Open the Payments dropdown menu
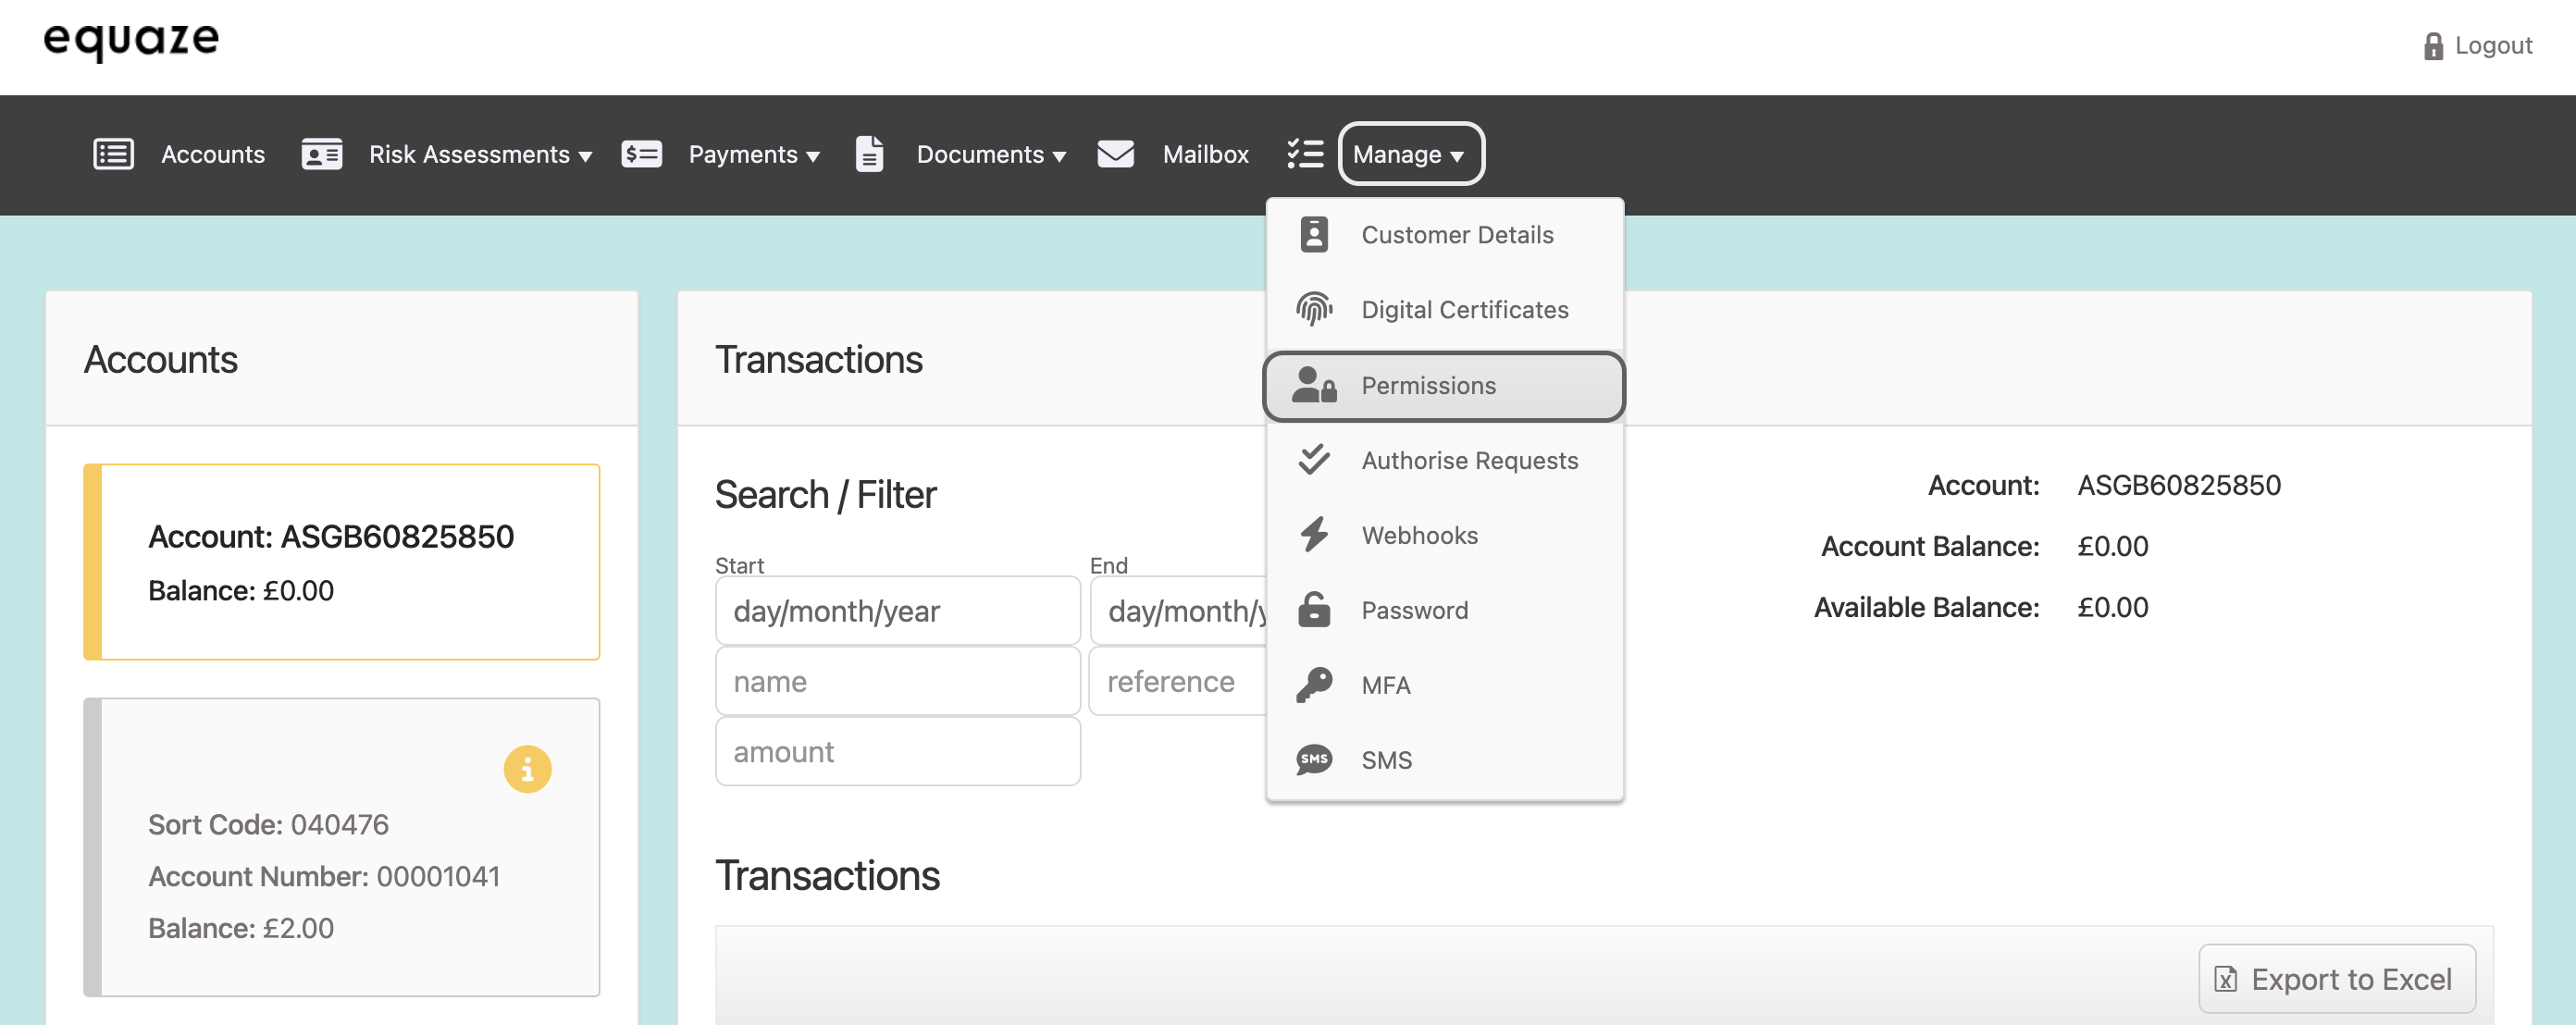Screen dimensions: 2576x1025 pyautogui.click(x=753, y=154)
